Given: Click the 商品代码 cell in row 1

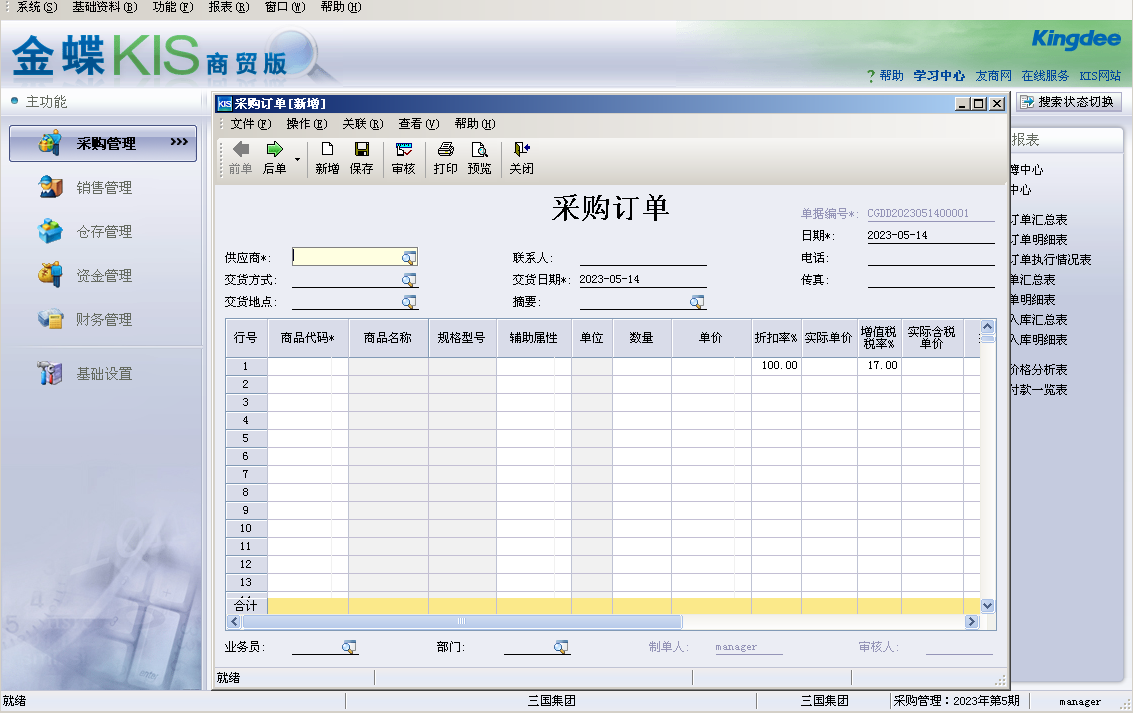Looking at the screenshot, I should point(308,366).
